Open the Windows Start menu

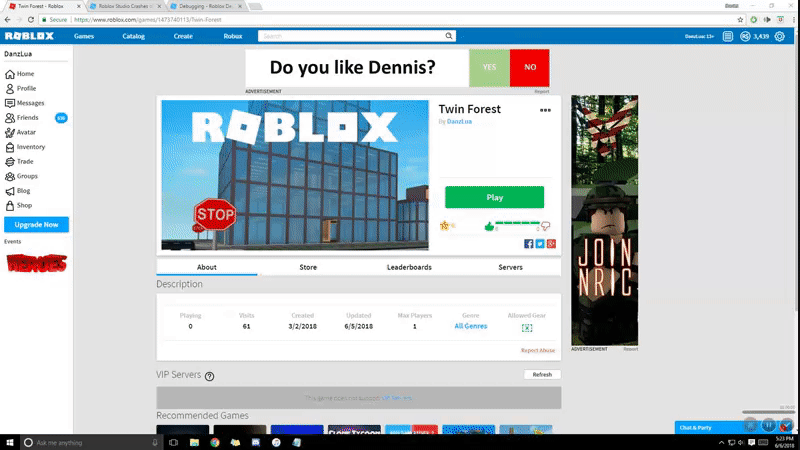click(10, 442)
